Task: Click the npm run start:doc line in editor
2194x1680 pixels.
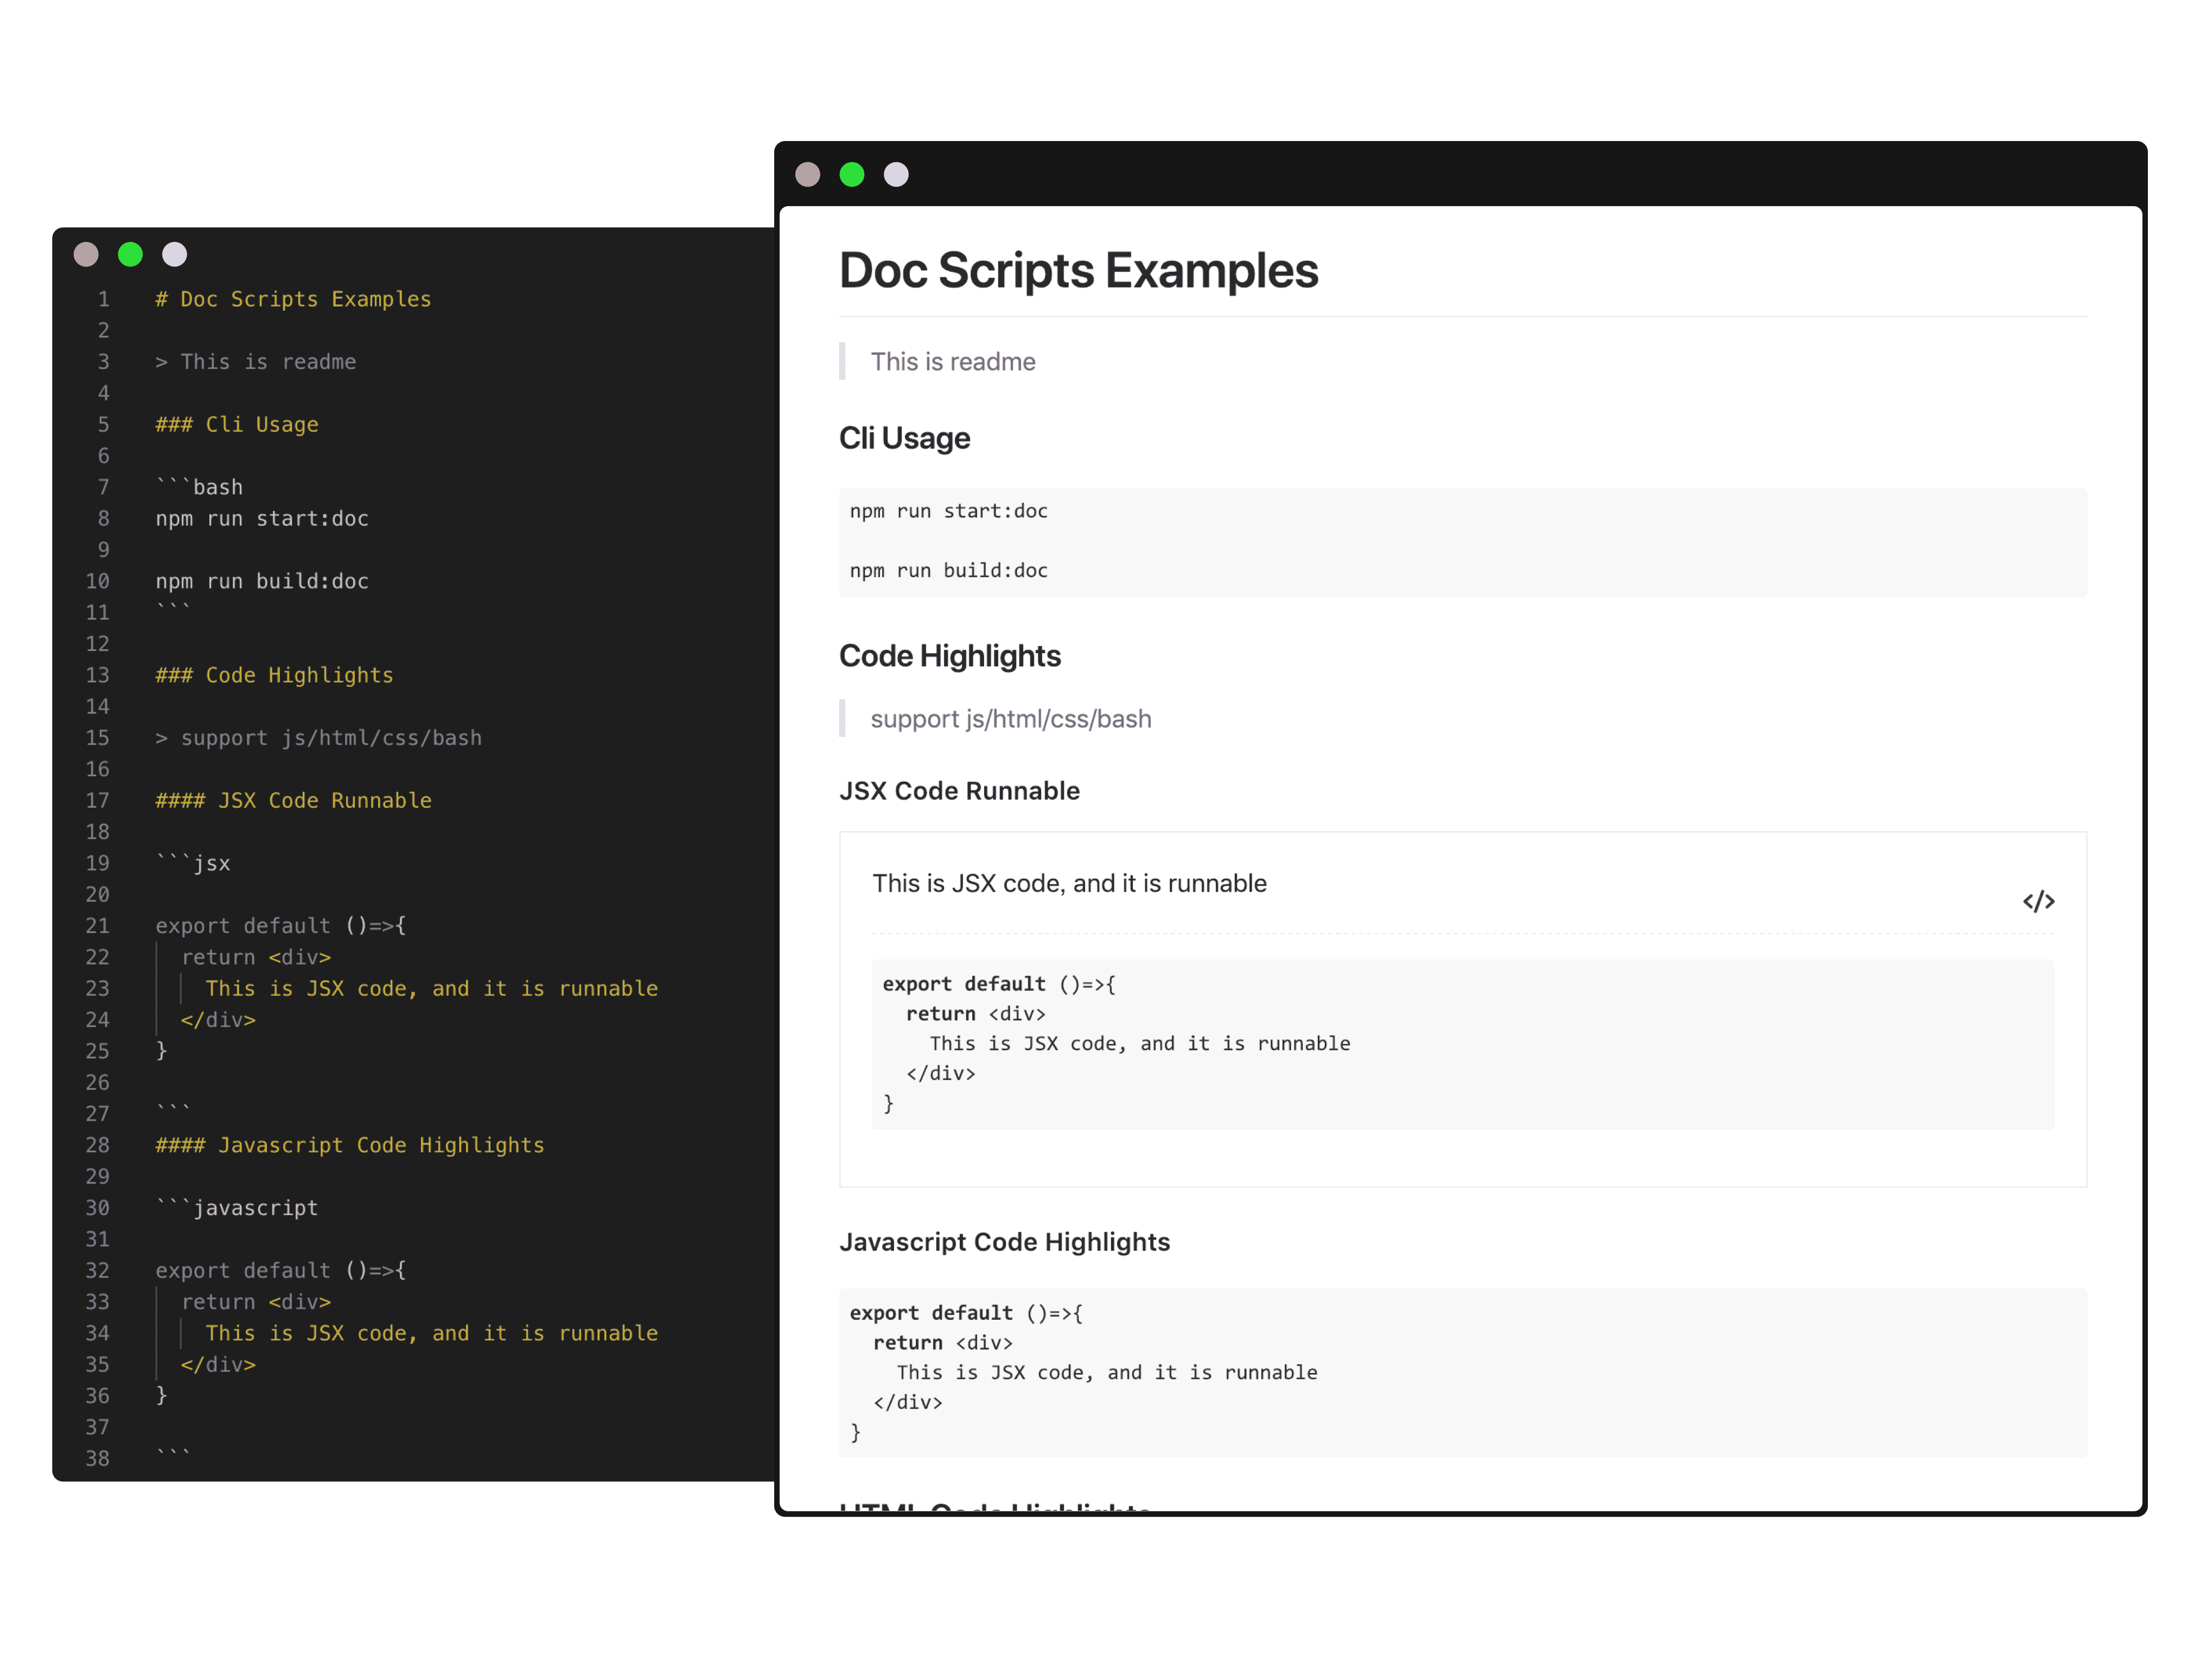Action: tap(262, 518)
